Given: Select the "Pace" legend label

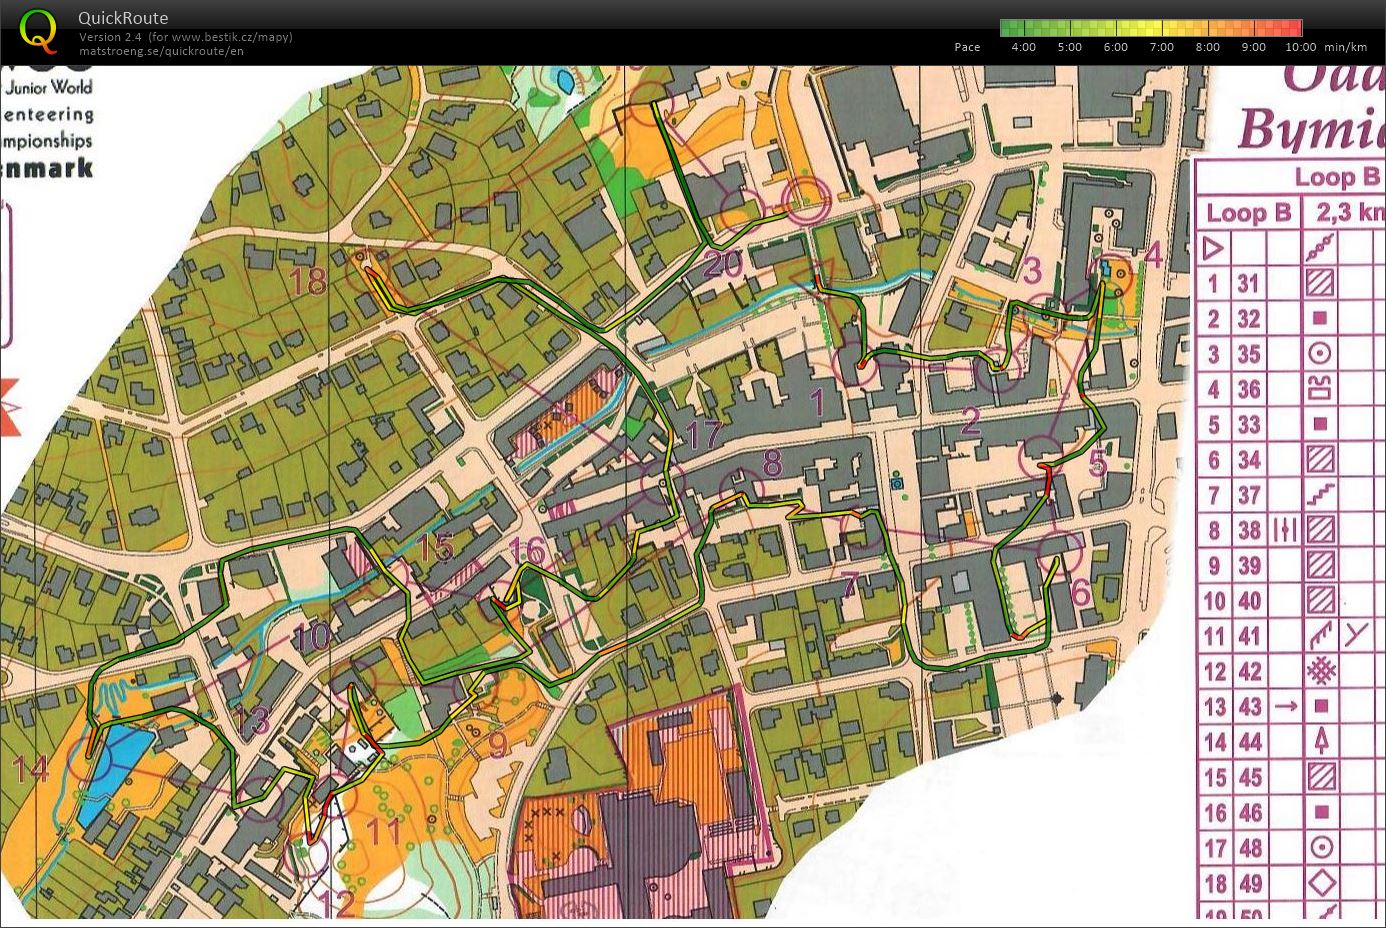Looking at the screenshot, I should (967, 47).
